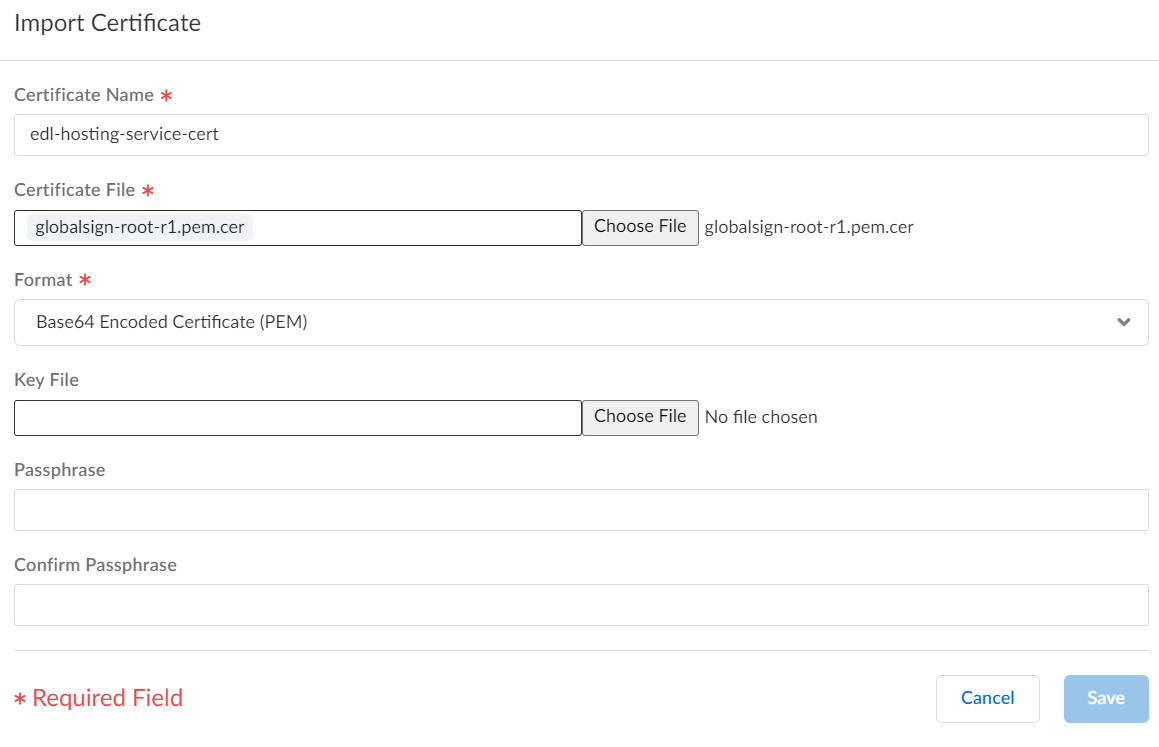Click the Certificate File label

[74, 190]
